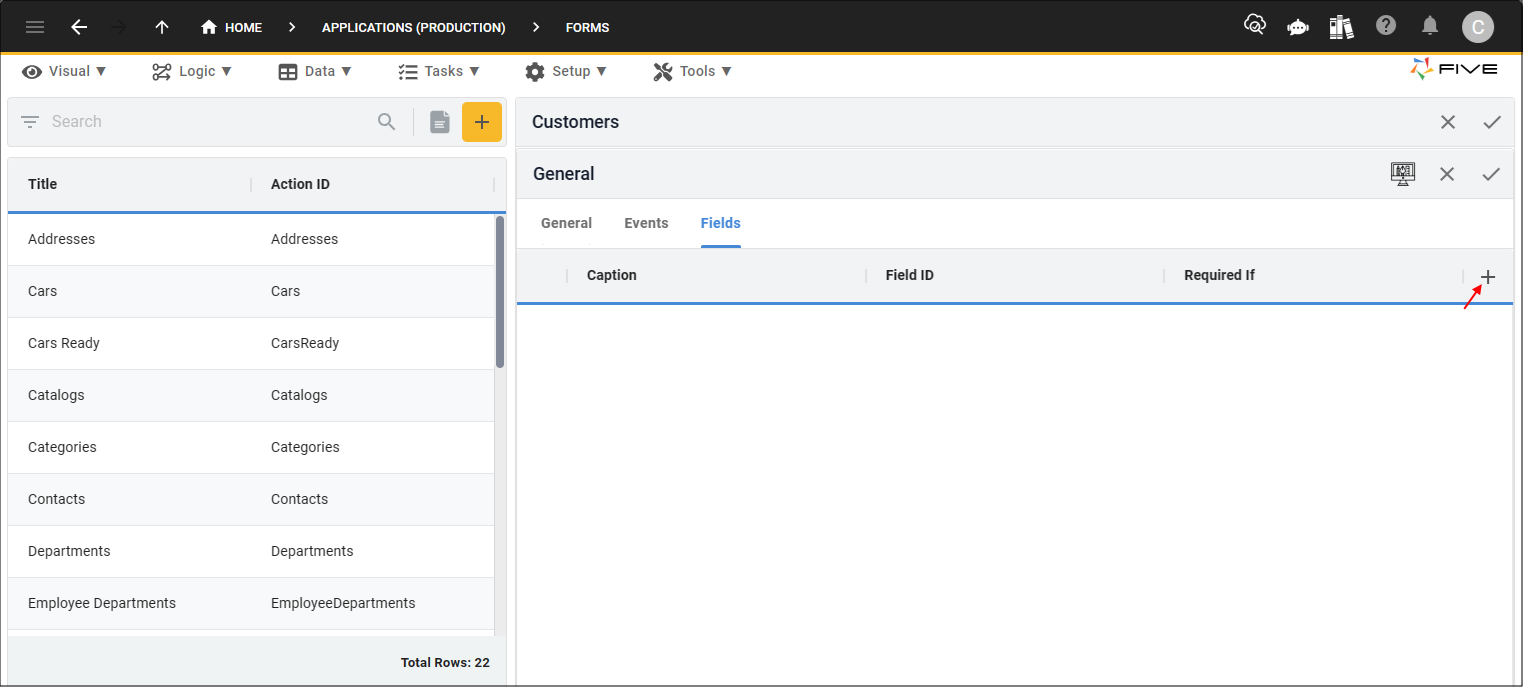Click the forward arrow in top bar
1523x687 pixels.
[x=119, y=27]
